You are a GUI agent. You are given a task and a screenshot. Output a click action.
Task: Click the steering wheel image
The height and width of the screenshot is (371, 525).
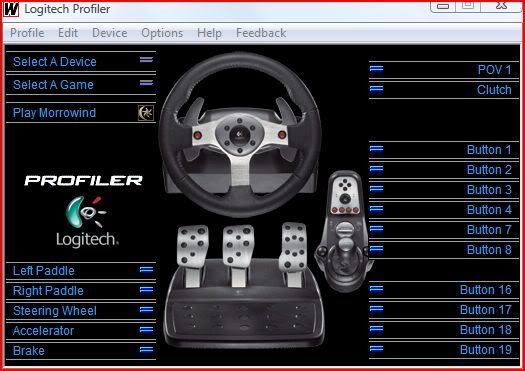tap(240, 134)
